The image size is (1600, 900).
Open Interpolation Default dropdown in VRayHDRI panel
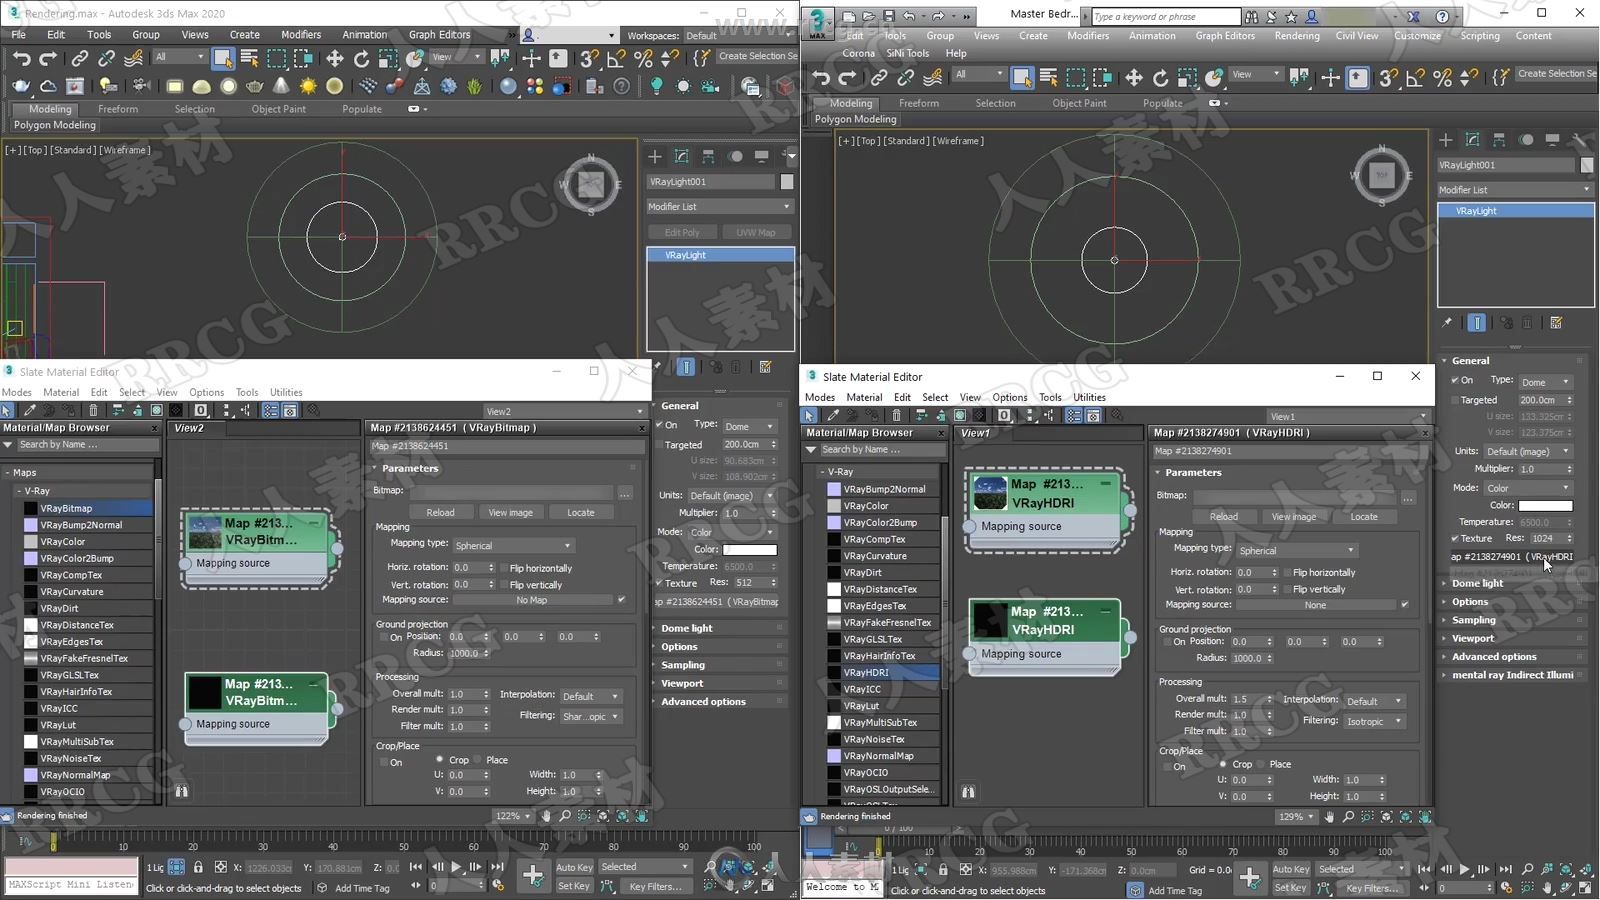click(x=1373, y=701)
